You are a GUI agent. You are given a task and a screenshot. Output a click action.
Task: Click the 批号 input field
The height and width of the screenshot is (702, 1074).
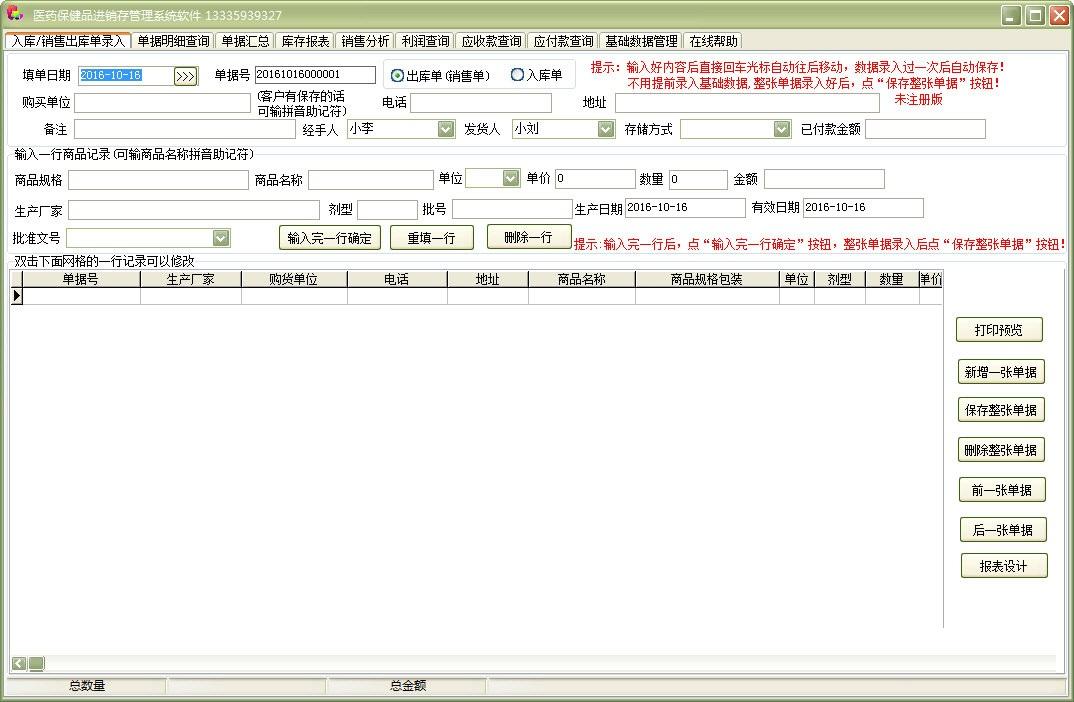coord(512,209)
